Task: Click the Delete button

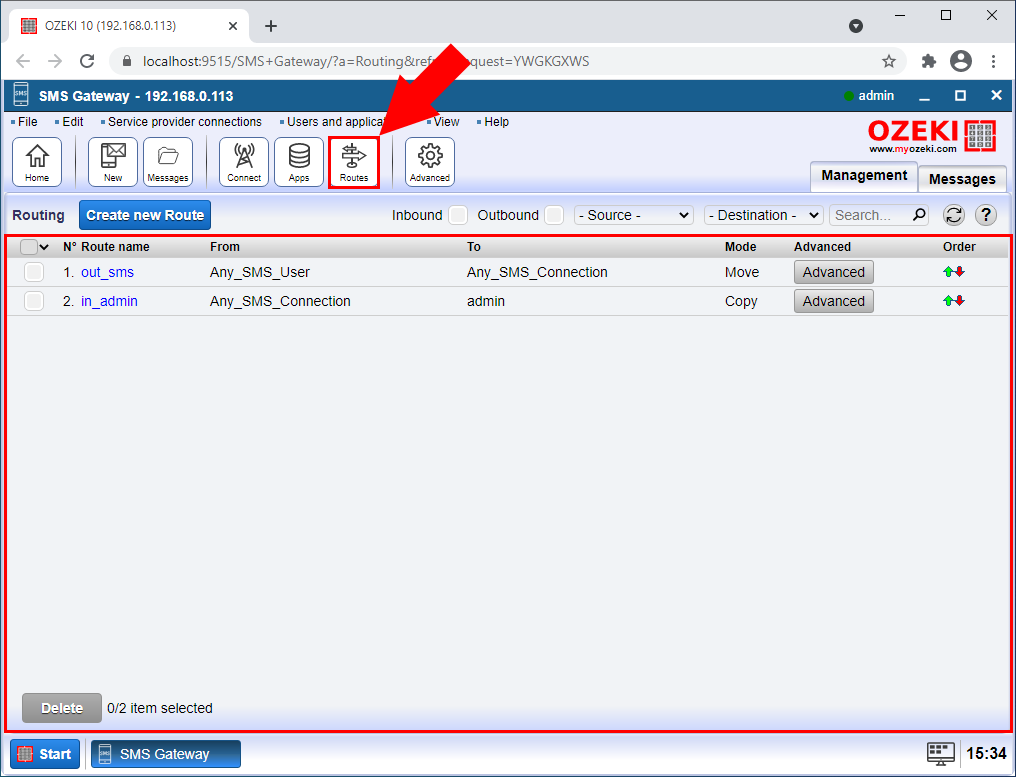Action: (x=62, y=708)
